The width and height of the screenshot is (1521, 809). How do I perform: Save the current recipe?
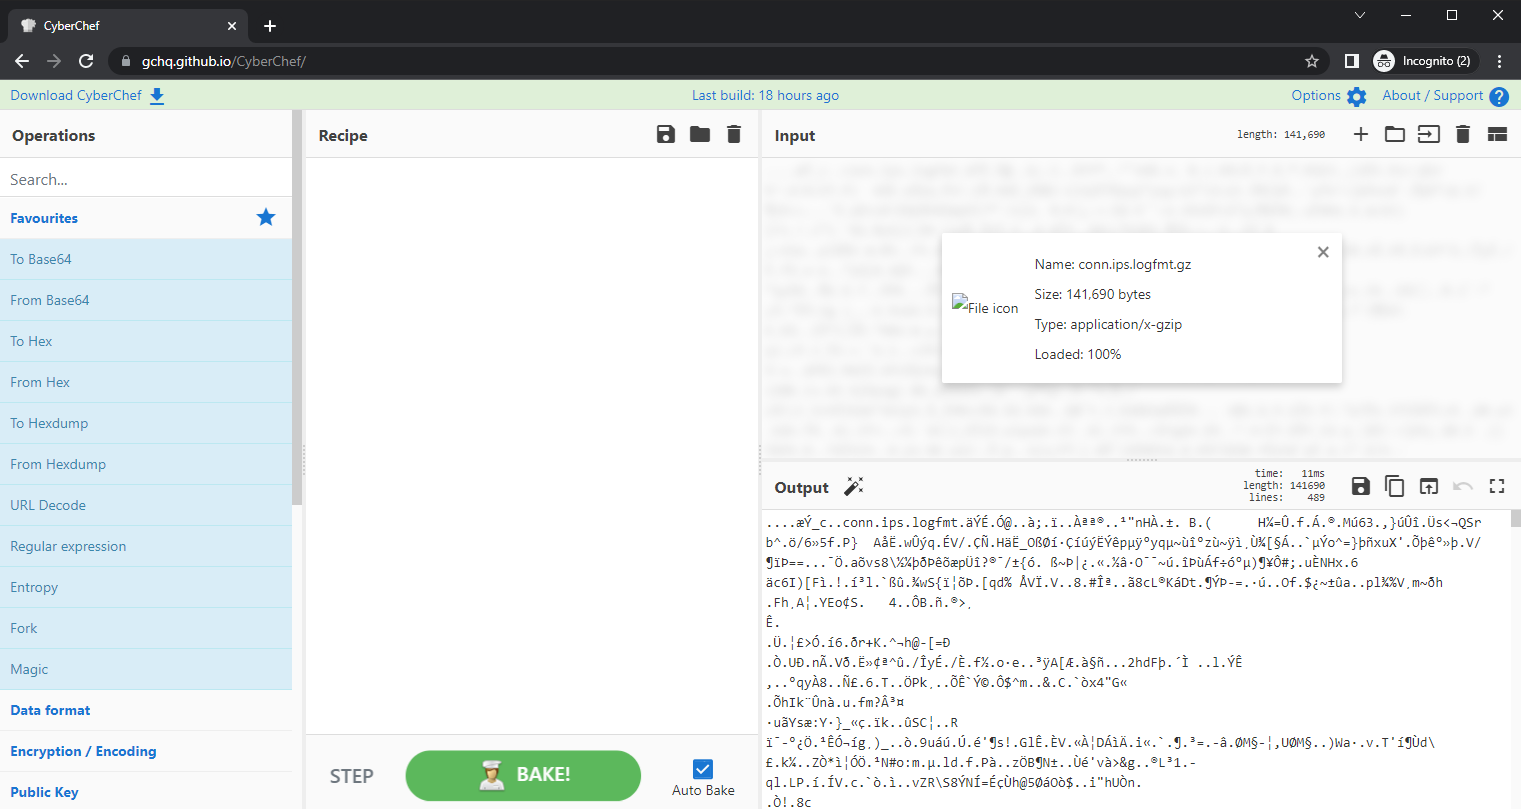coord(665,134)
